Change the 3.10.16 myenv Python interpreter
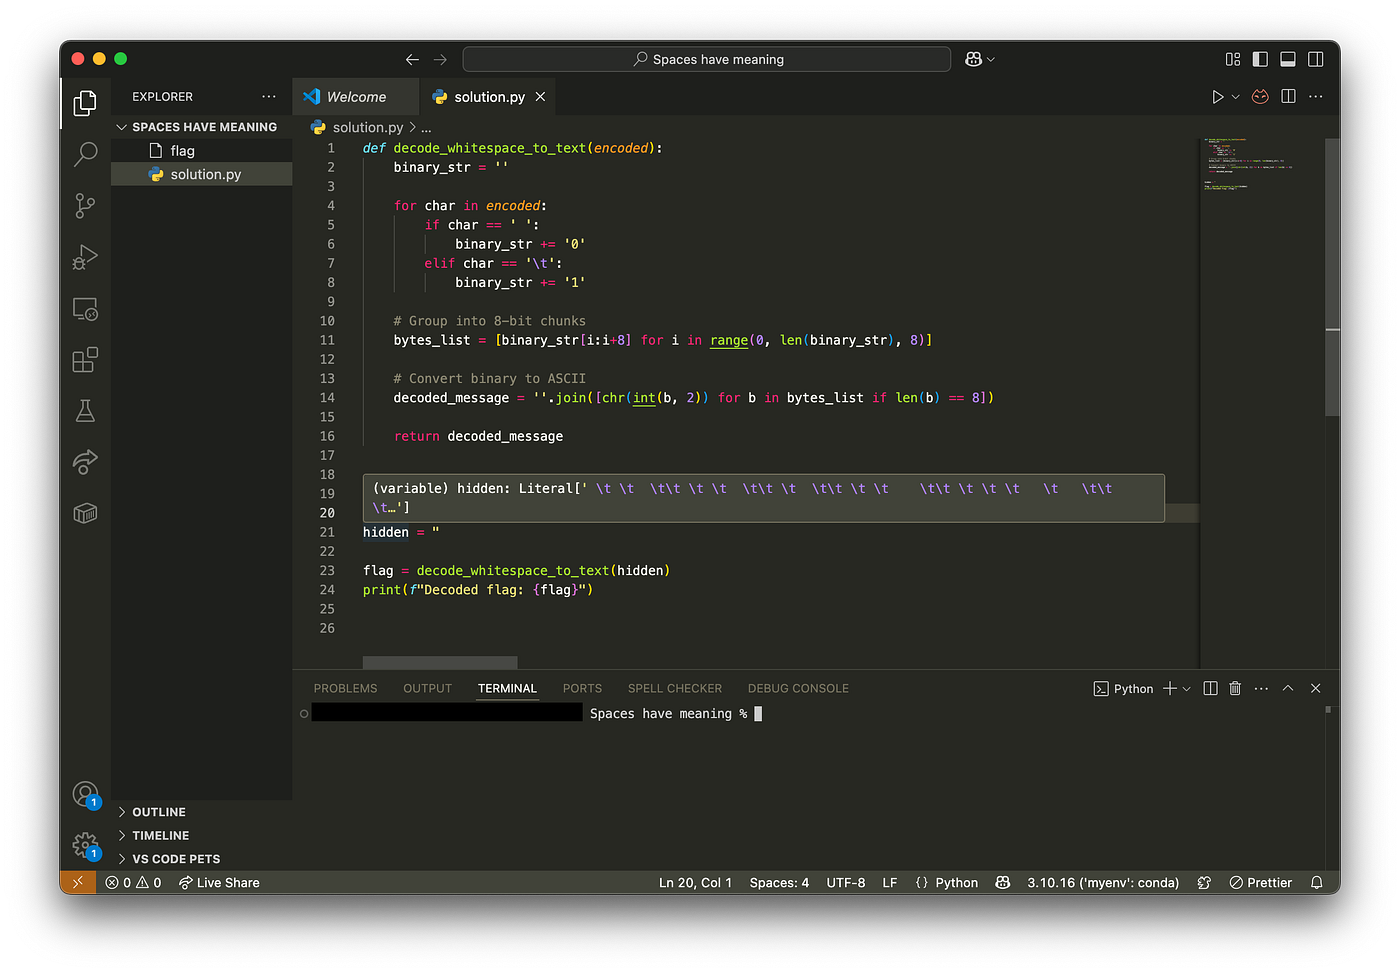The width and height of the screenshot is (1400, 973). (1103, 882)
